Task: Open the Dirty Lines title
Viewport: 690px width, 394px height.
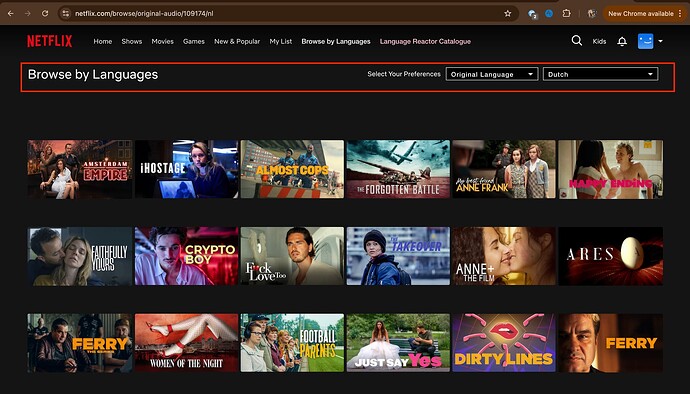Action: [504, 343]
